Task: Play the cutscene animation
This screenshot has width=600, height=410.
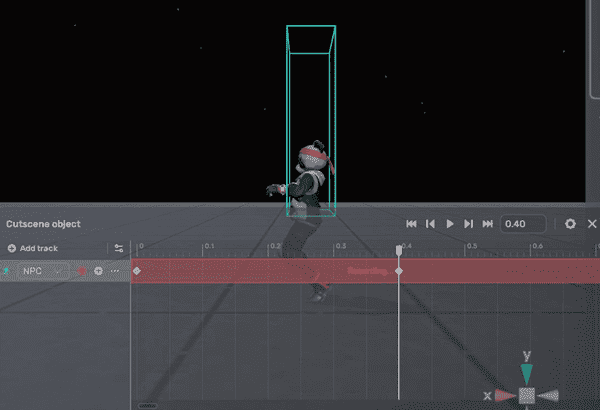Action: click(450, 224)
